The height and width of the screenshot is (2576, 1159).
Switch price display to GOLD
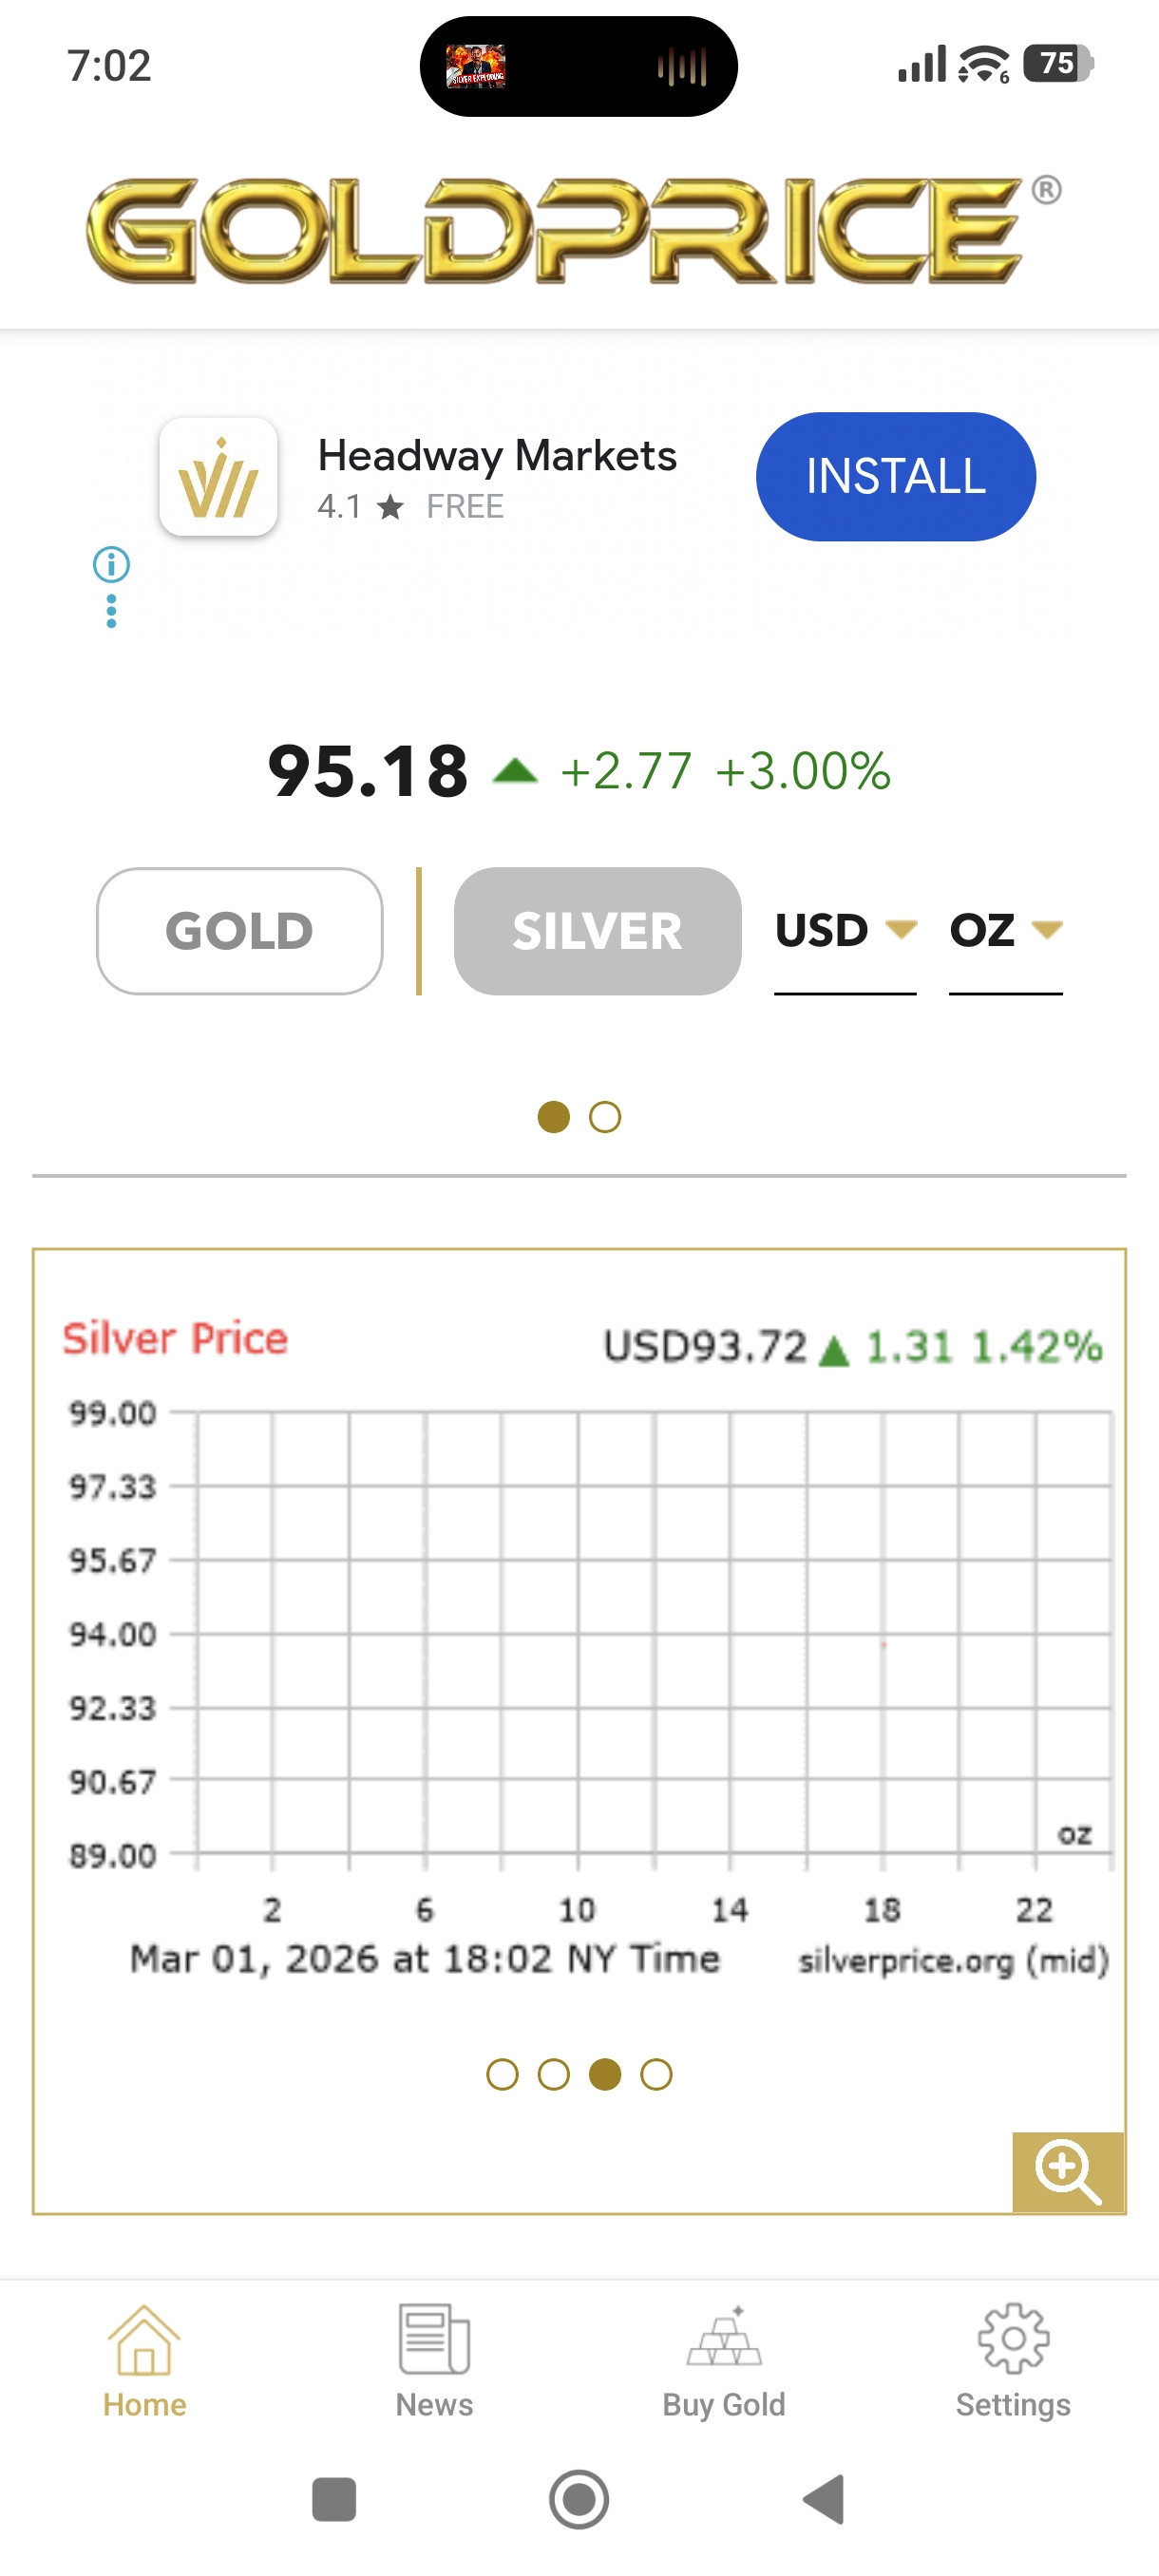tap(240, 931)
